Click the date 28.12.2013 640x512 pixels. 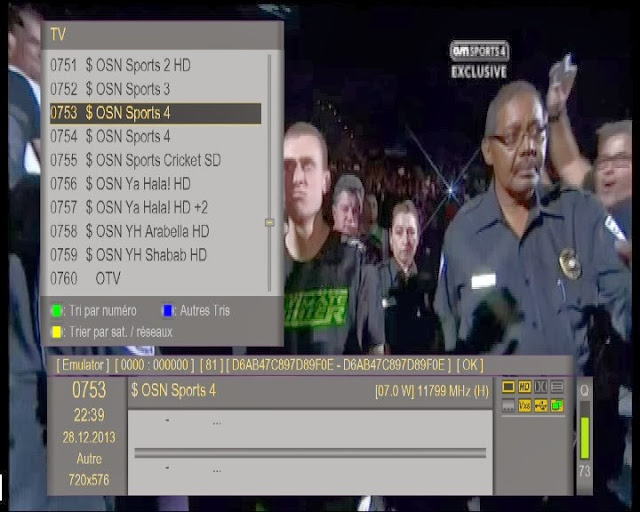pos(89,438)
